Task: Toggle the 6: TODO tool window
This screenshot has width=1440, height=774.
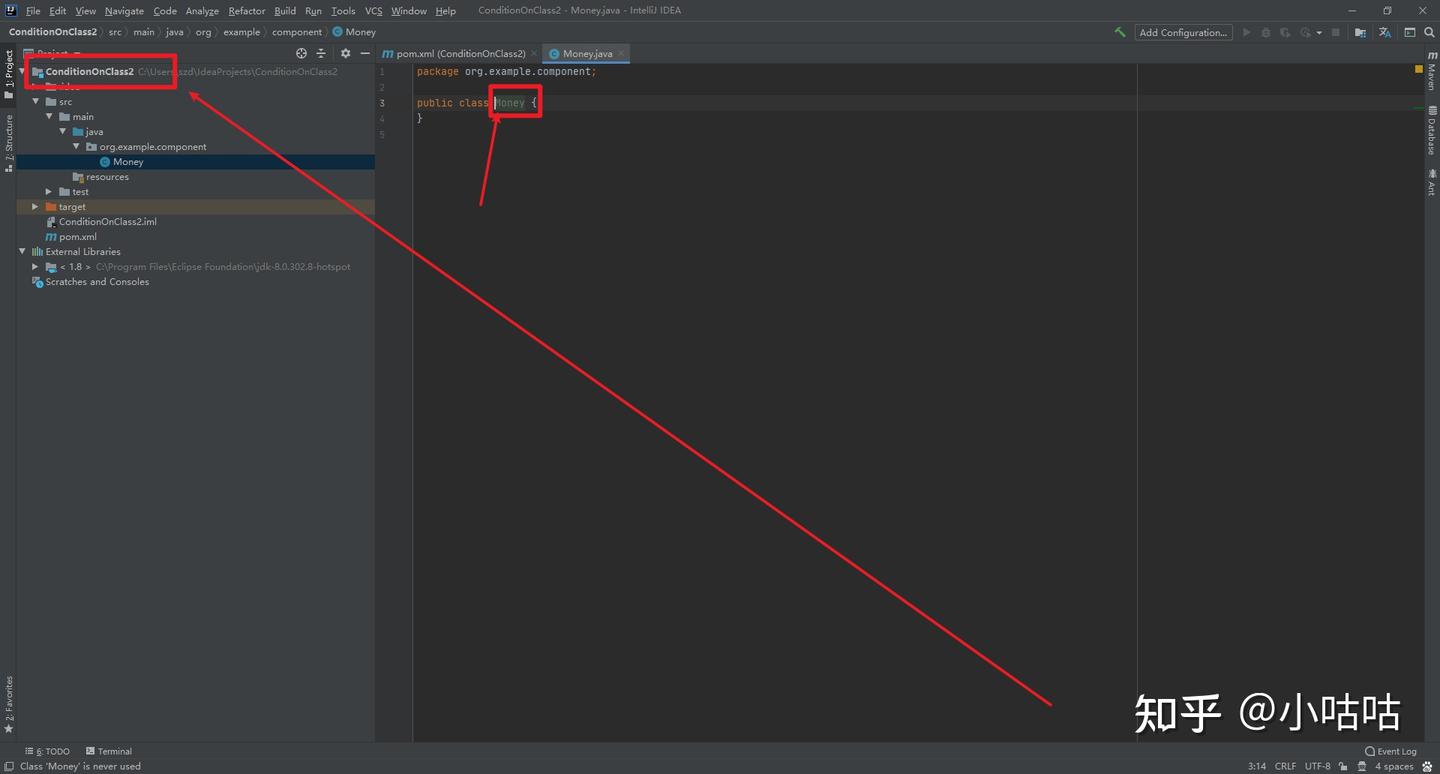Action: coord(47,751)
